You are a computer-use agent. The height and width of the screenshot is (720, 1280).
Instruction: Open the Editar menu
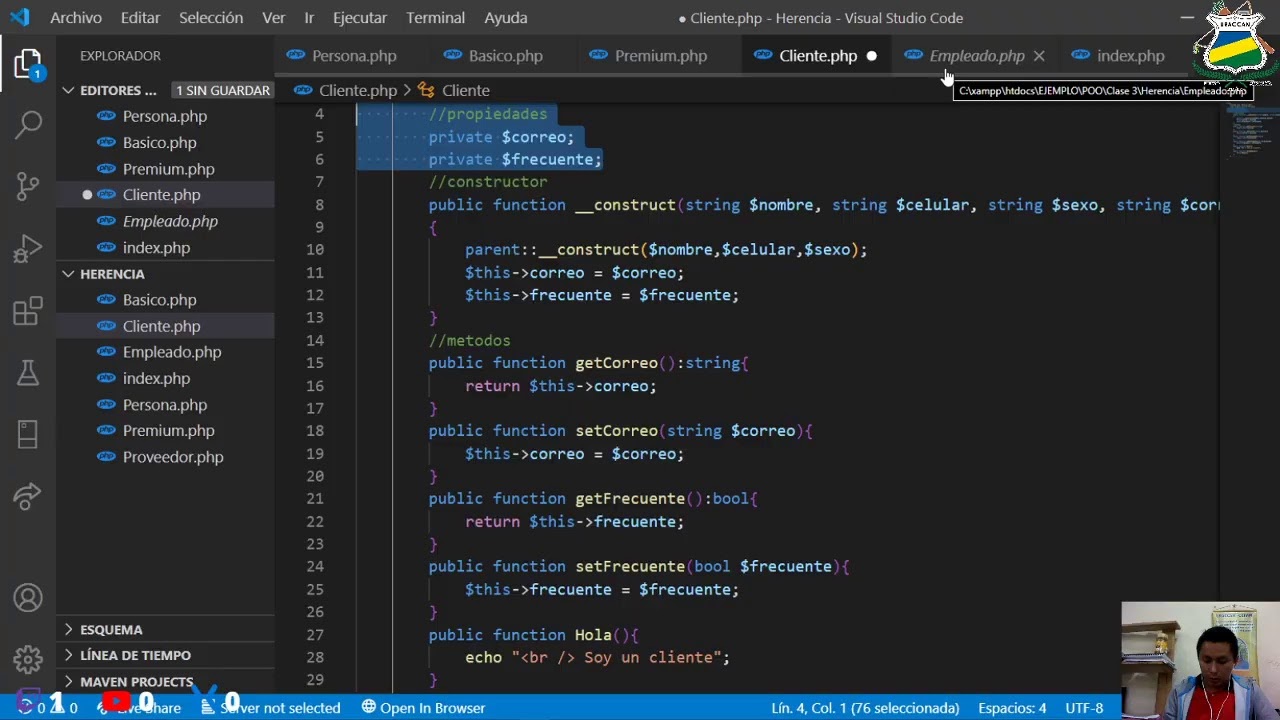[140, 18]
